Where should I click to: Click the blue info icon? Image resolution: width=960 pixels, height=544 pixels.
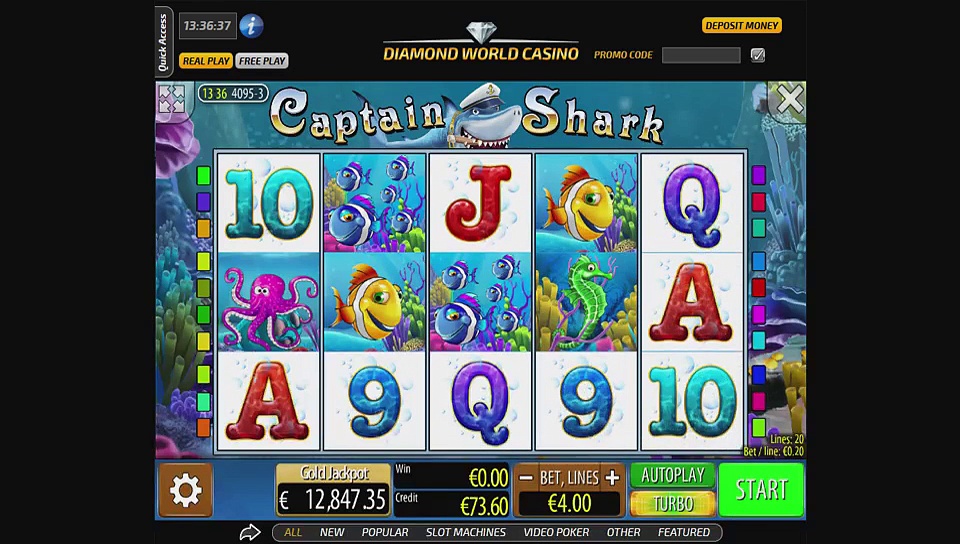[251, 26]
